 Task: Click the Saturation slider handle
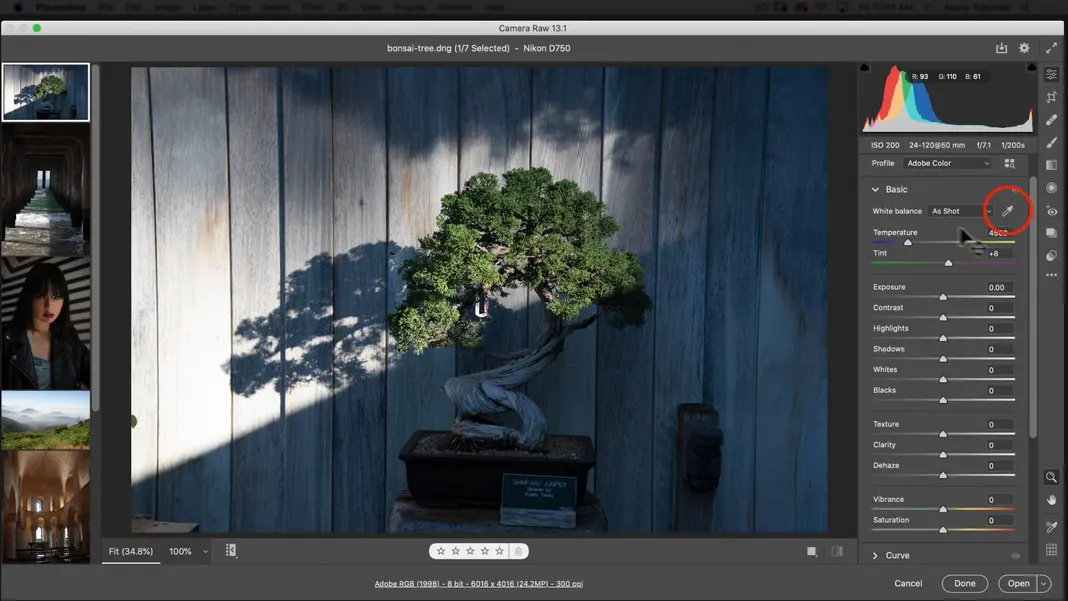(943, 529)
